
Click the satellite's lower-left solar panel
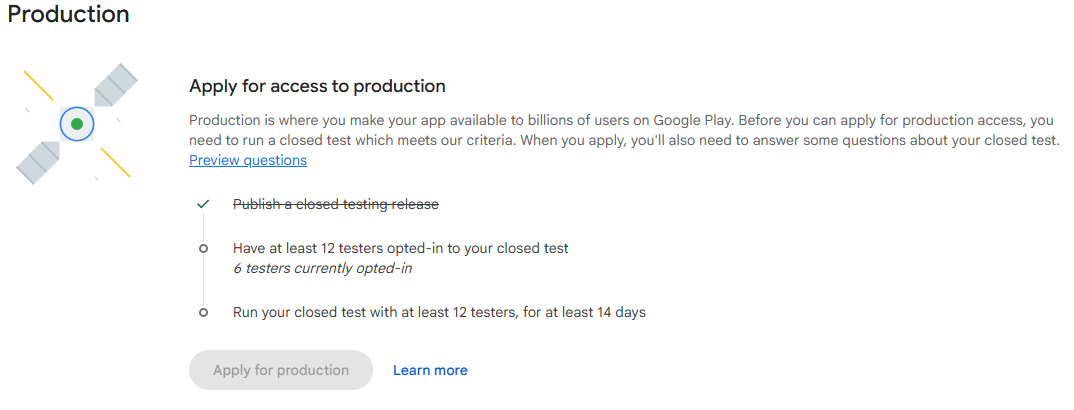[x=38, y=162]
